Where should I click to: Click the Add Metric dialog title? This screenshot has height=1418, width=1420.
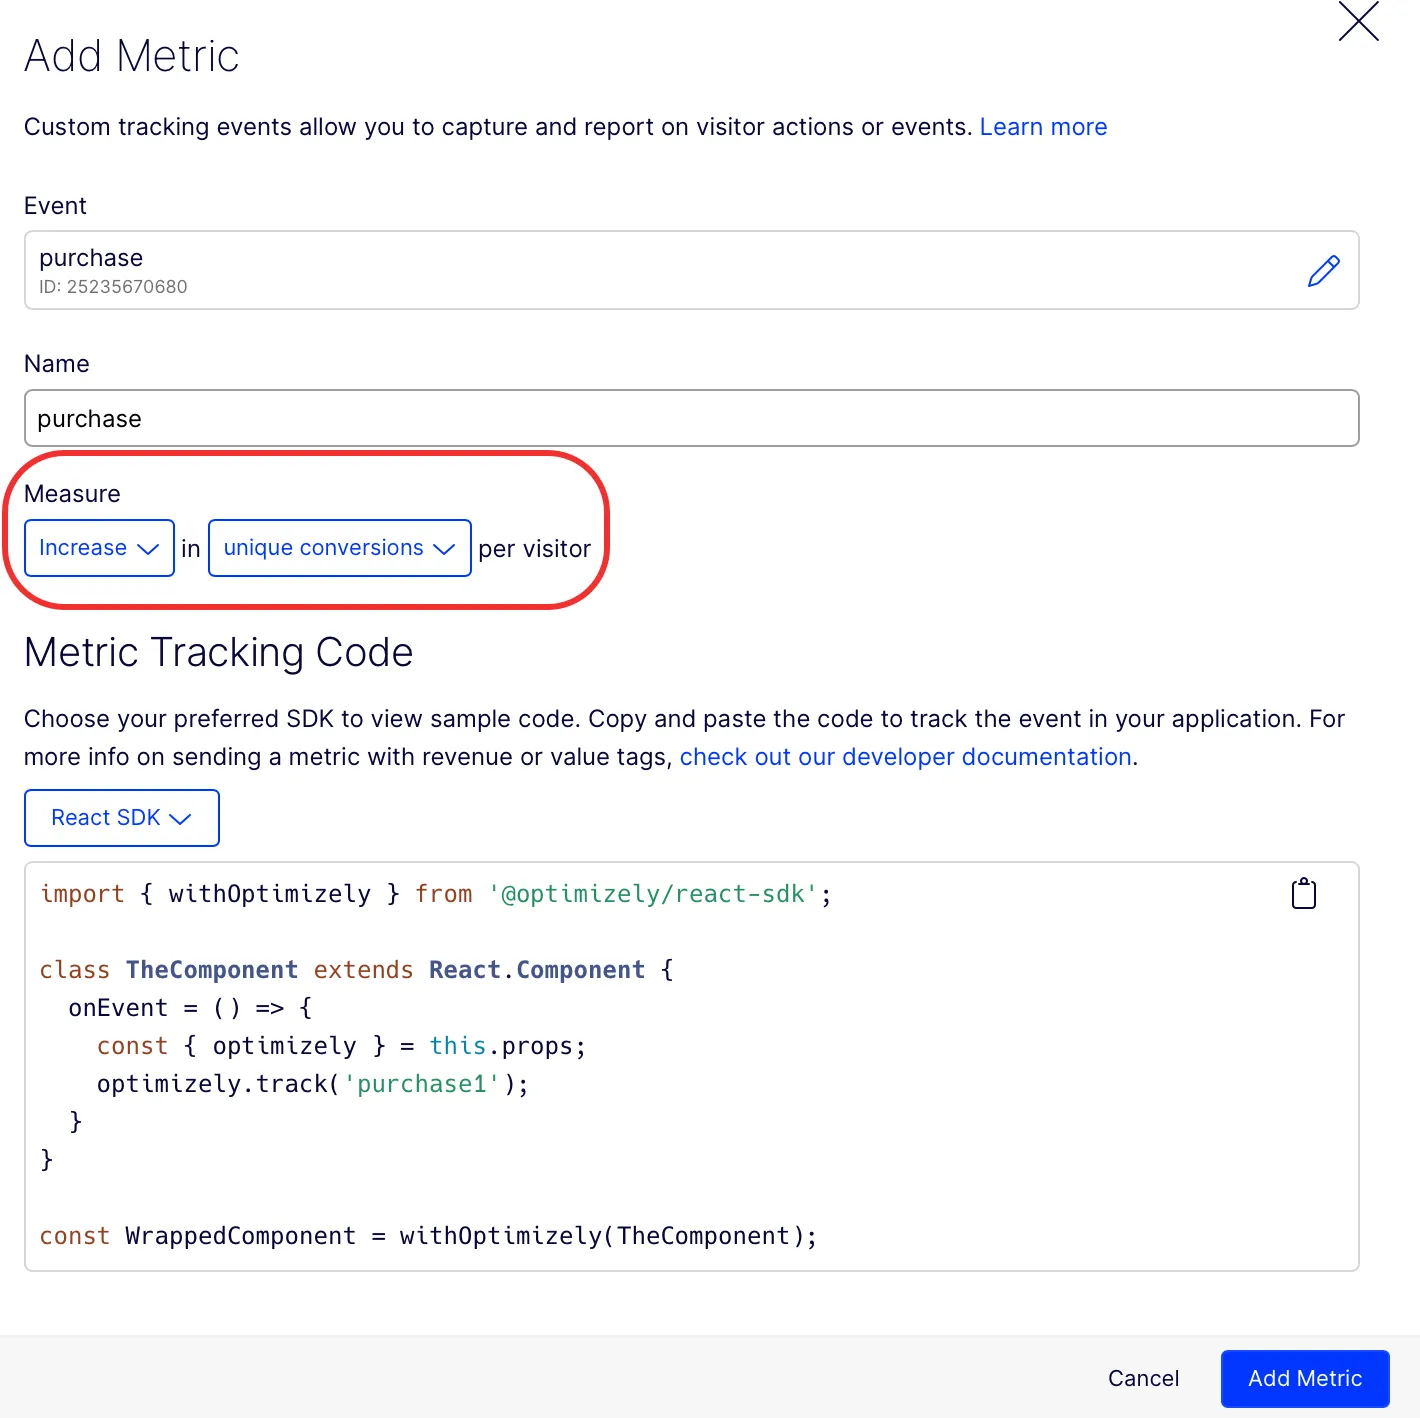pos(132,56)
